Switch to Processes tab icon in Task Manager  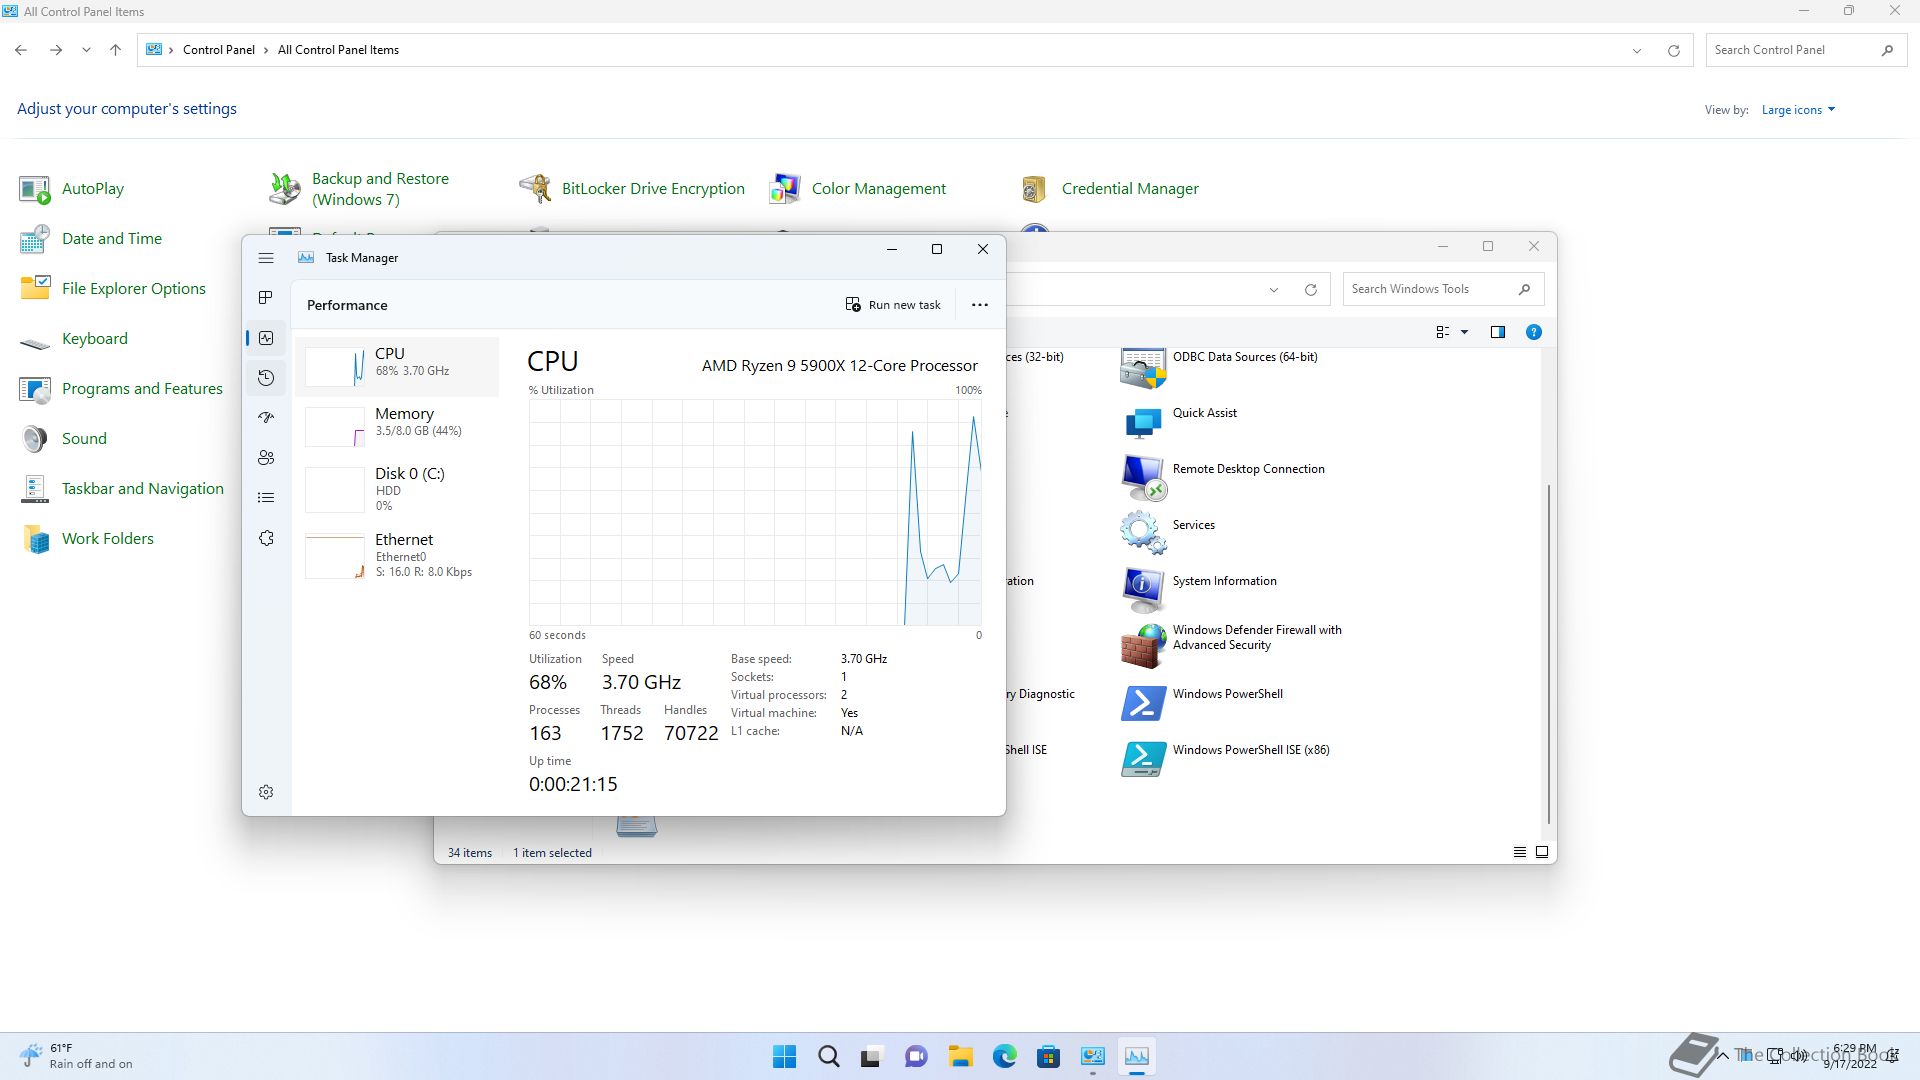click(266, 298)
